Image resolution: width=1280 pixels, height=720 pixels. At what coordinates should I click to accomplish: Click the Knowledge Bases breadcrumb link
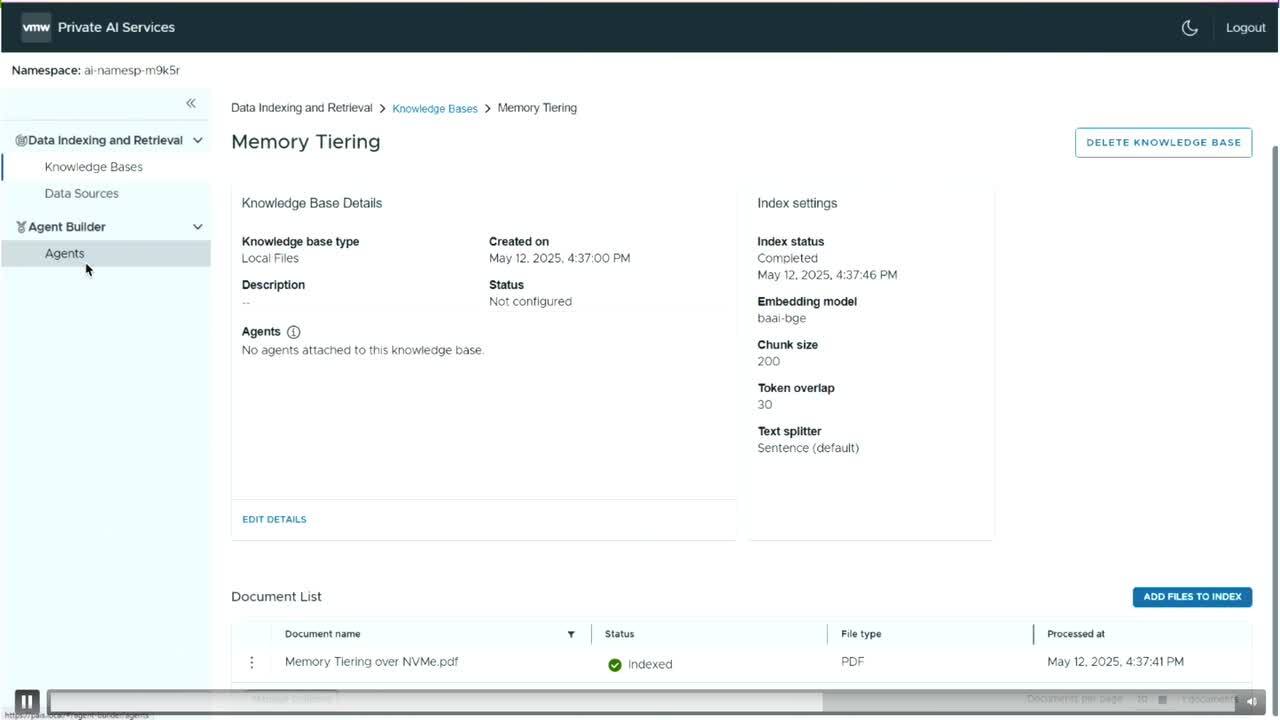(434, 108)
